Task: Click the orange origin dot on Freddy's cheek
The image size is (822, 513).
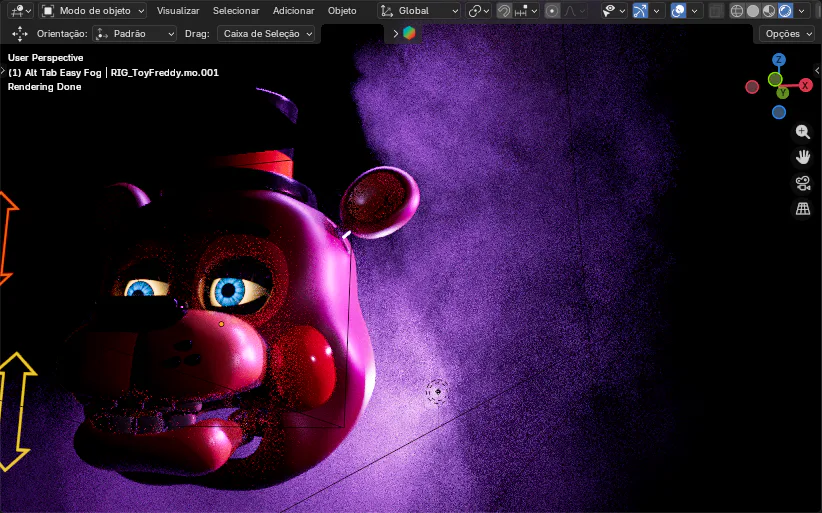Action: (x=221, y=324)
